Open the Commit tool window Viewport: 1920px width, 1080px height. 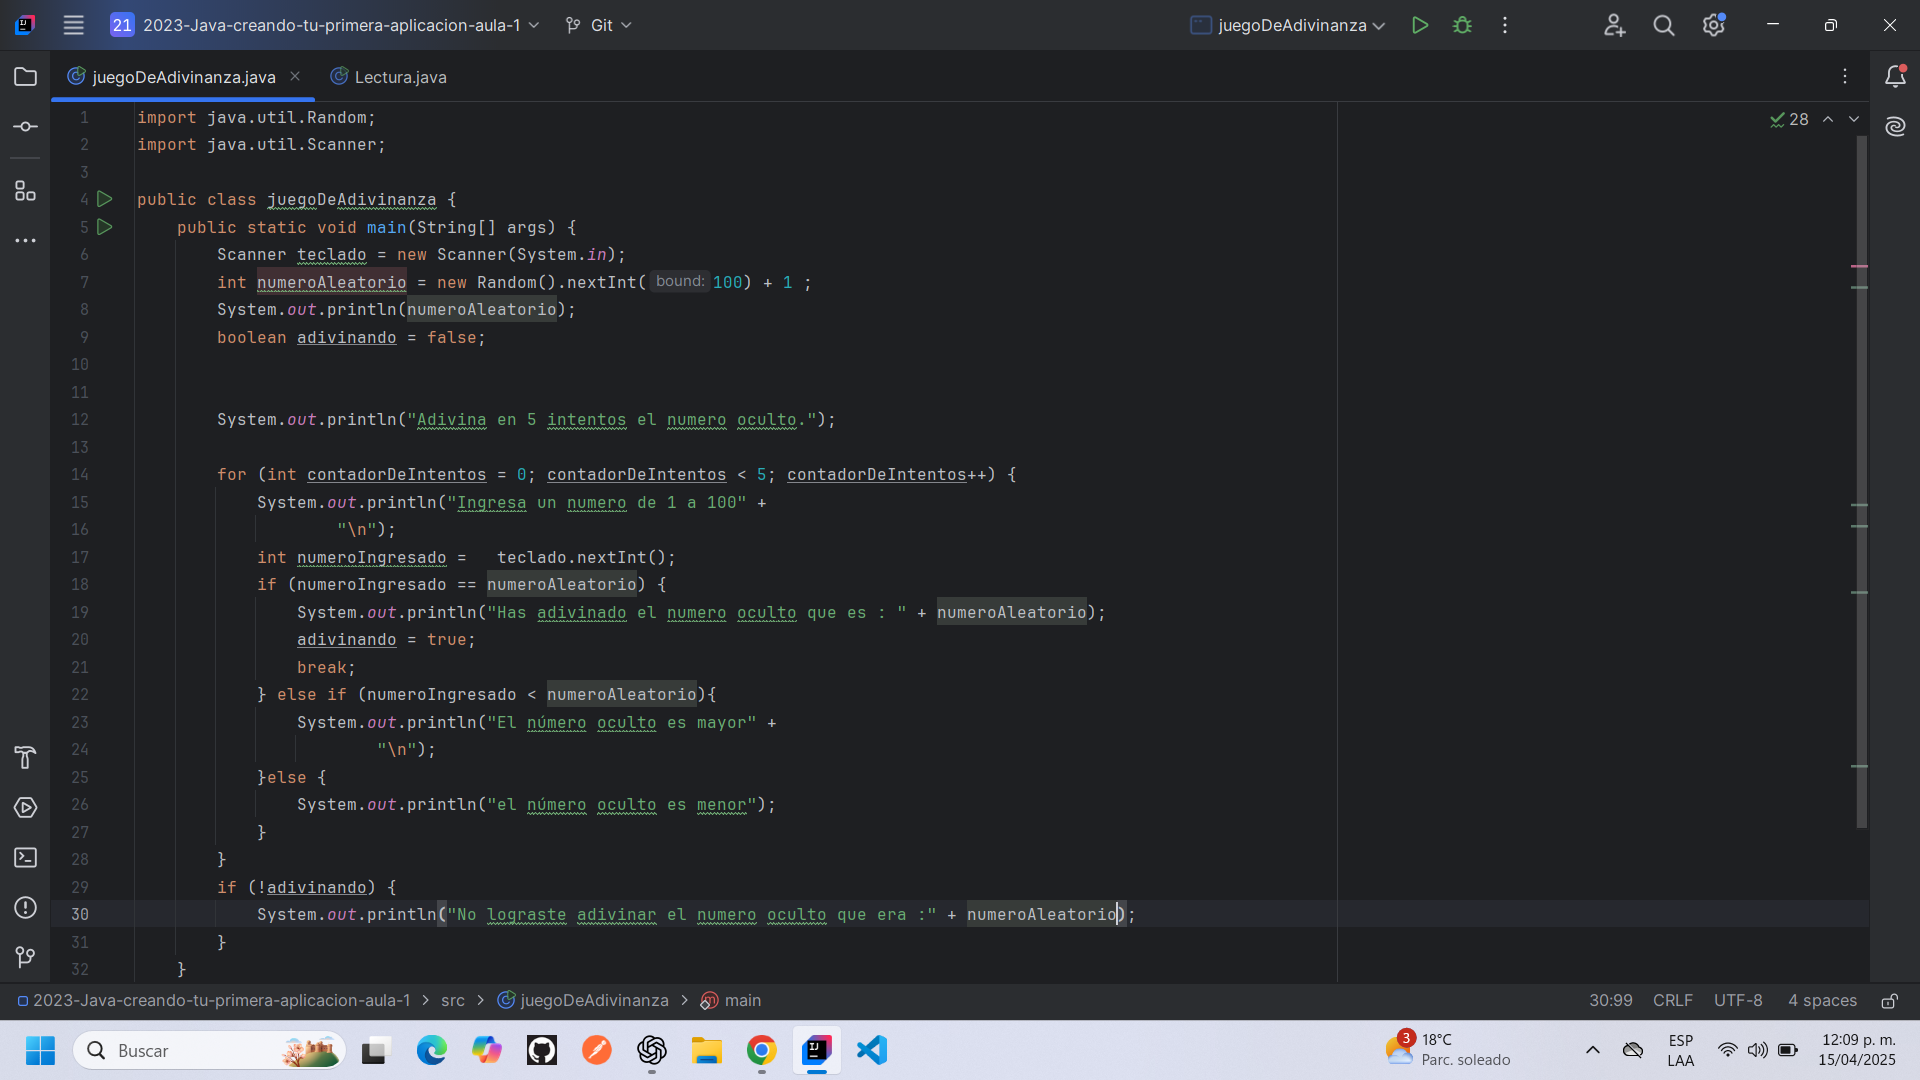click(26, 127)
